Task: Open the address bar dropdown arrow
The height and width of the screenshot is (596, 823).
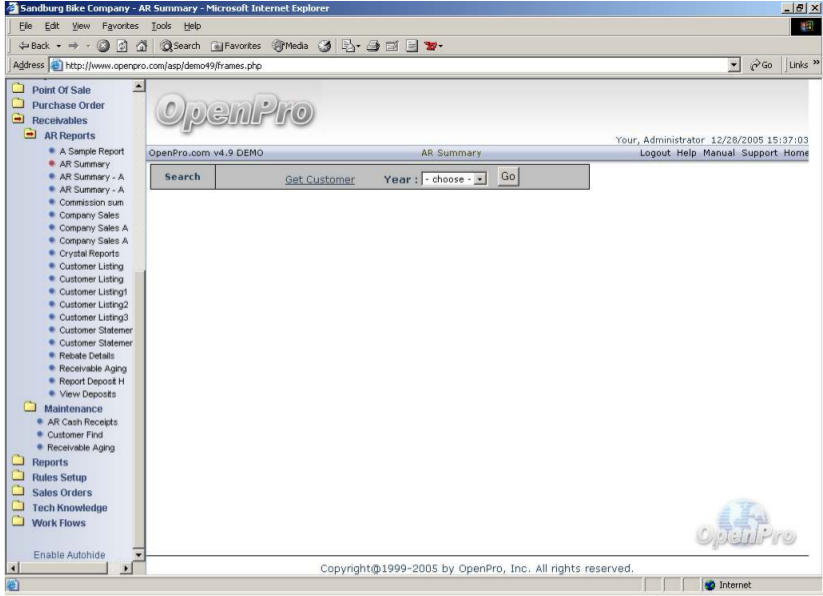Action: click(735, 65)
